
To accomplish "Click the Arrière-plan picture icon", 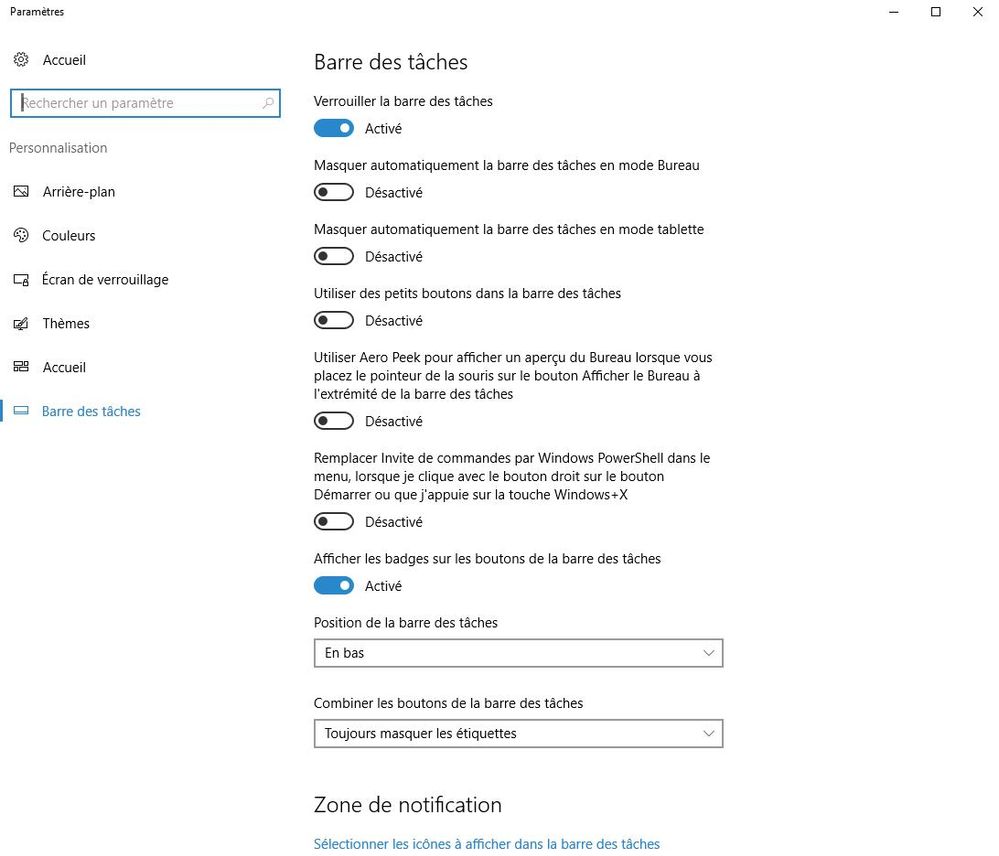I will pos(21,192).
